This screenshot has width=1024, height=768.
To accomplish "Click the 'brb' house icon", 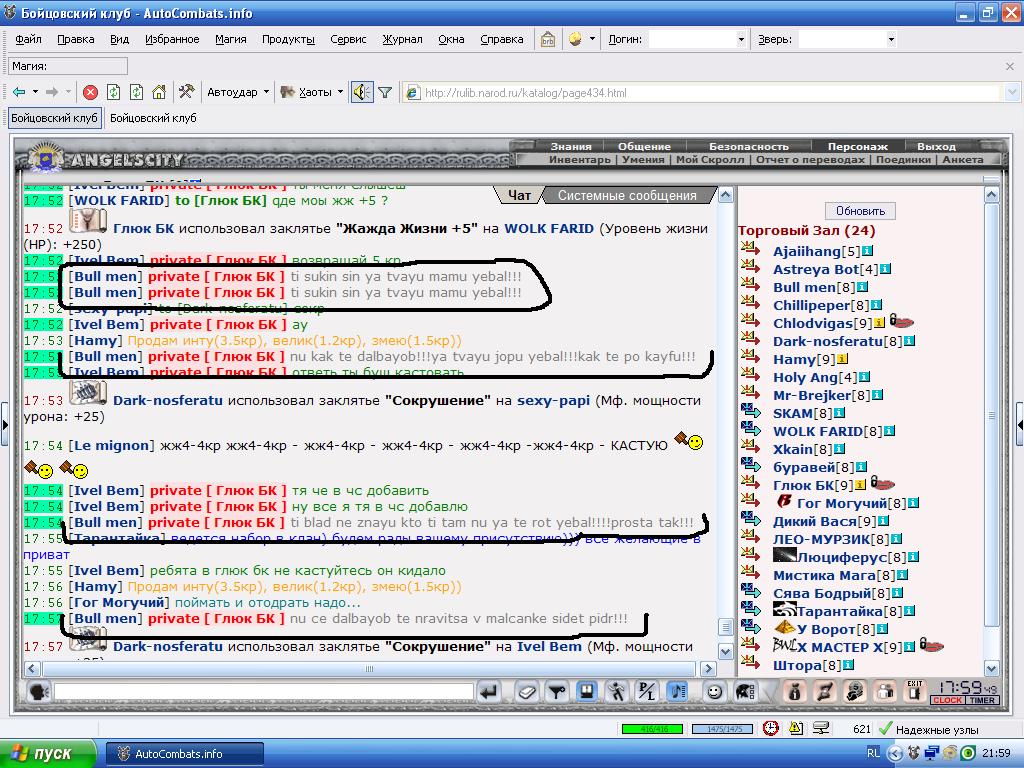I will pyautogui.click(x=547, y=39).
